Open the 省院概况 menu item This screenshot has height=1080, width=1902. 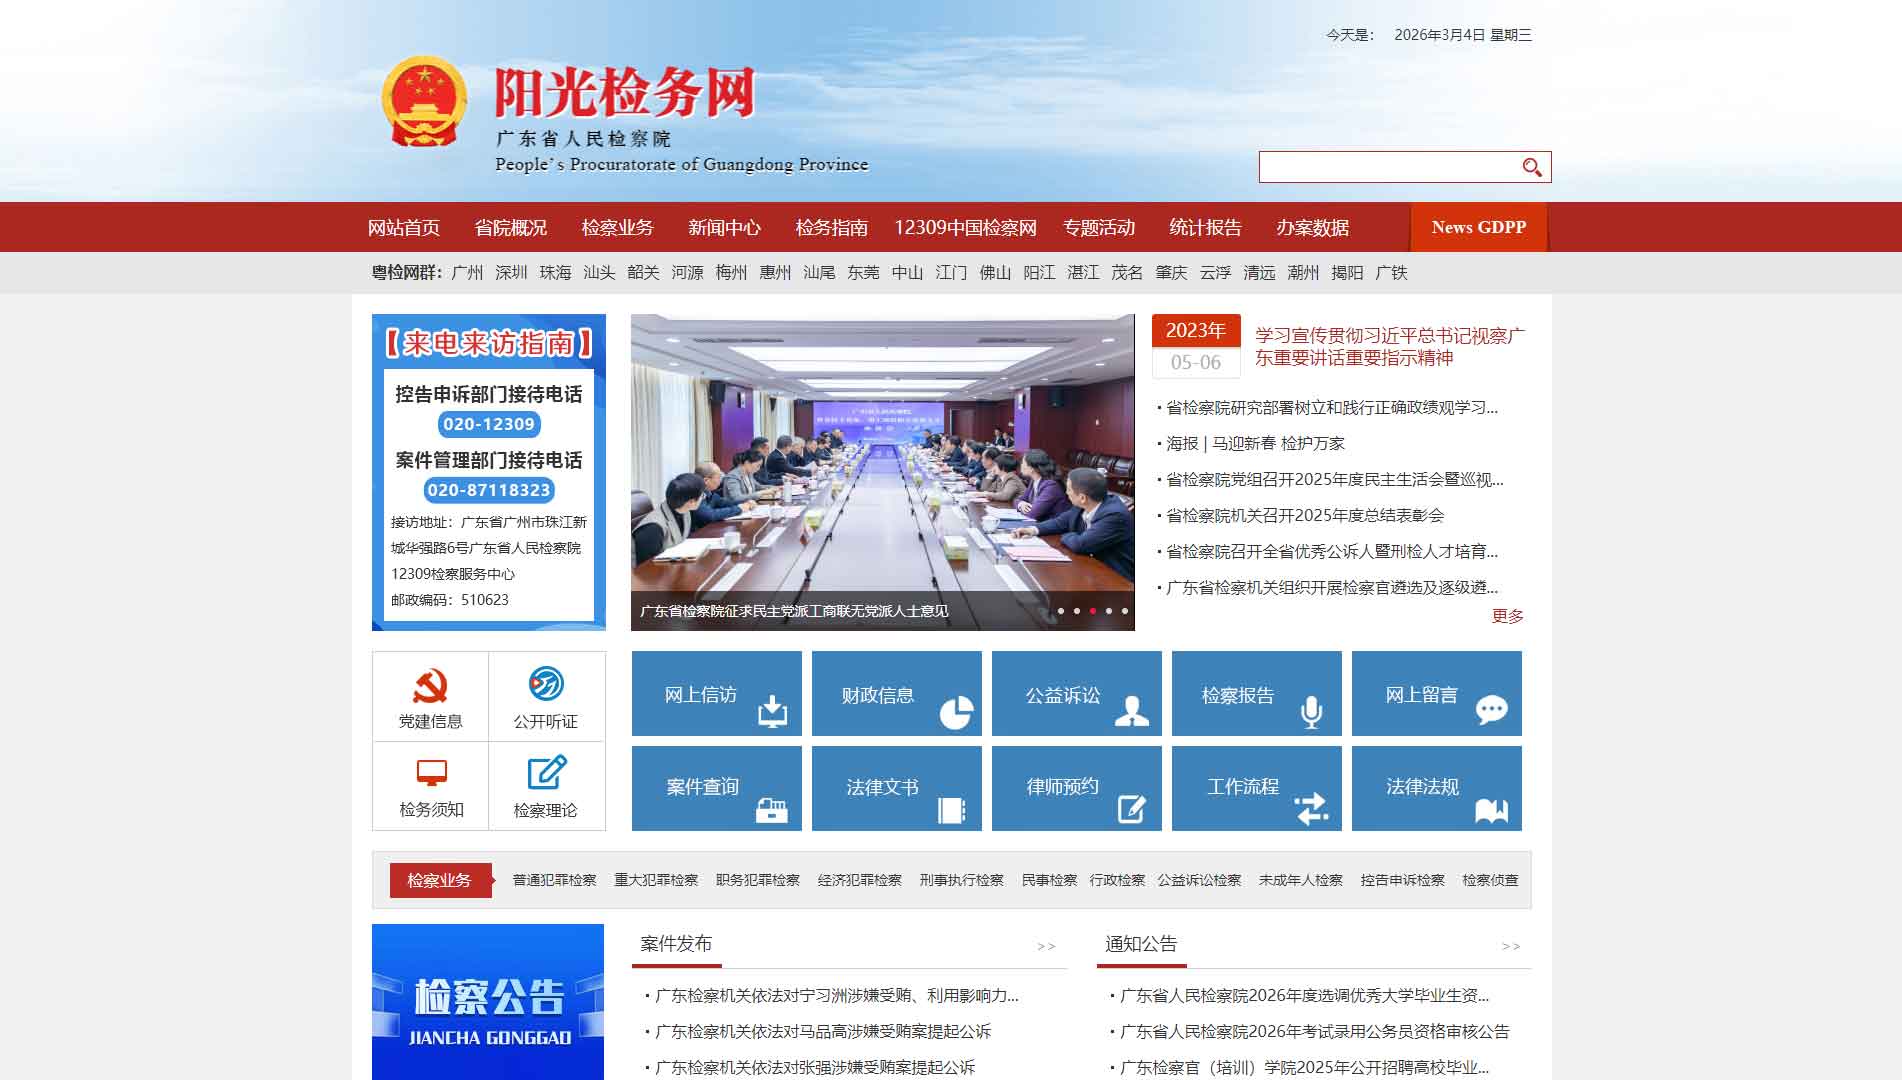pyautogui.click(x=511, y=228)
